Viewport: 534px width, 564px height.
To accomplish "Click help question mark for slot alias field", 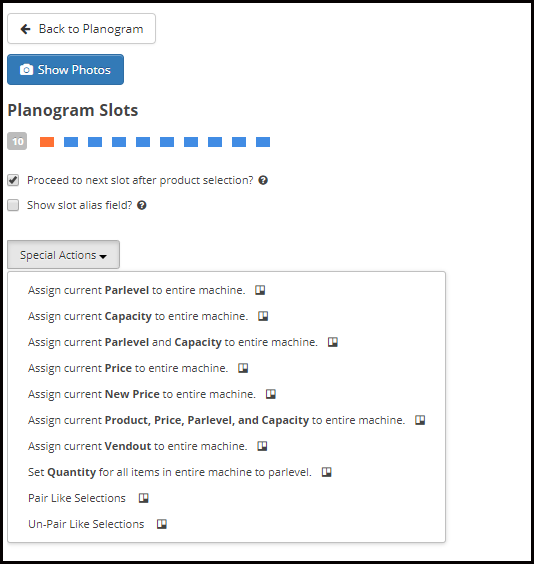I will (x=142, y=205).
